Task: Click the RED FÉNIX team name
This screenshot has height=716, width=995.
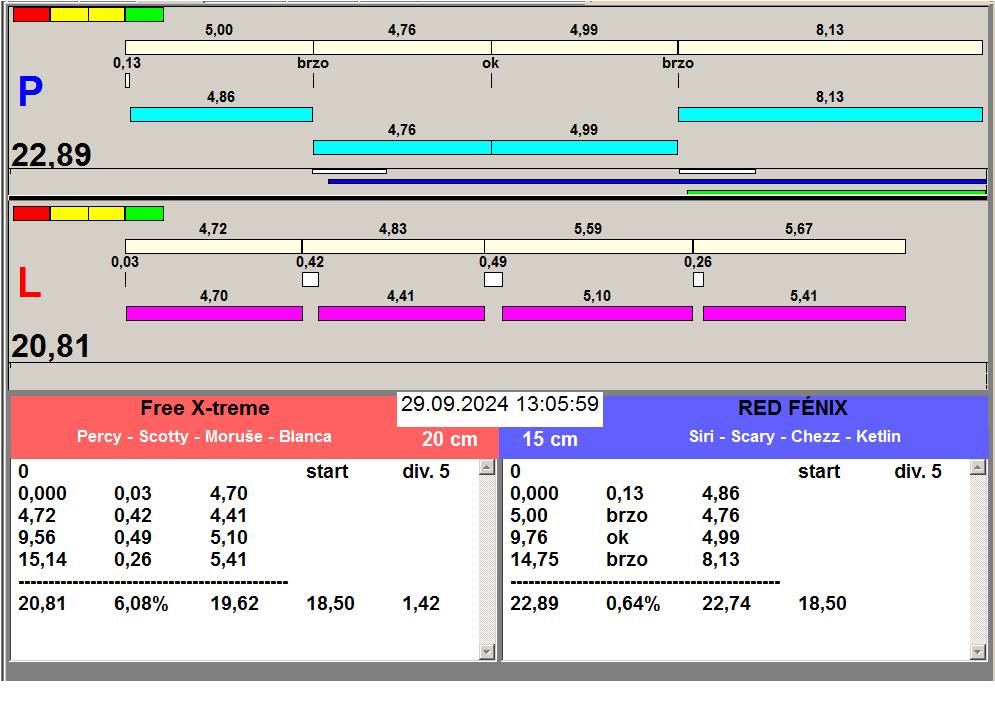Action: pos(793,408)
